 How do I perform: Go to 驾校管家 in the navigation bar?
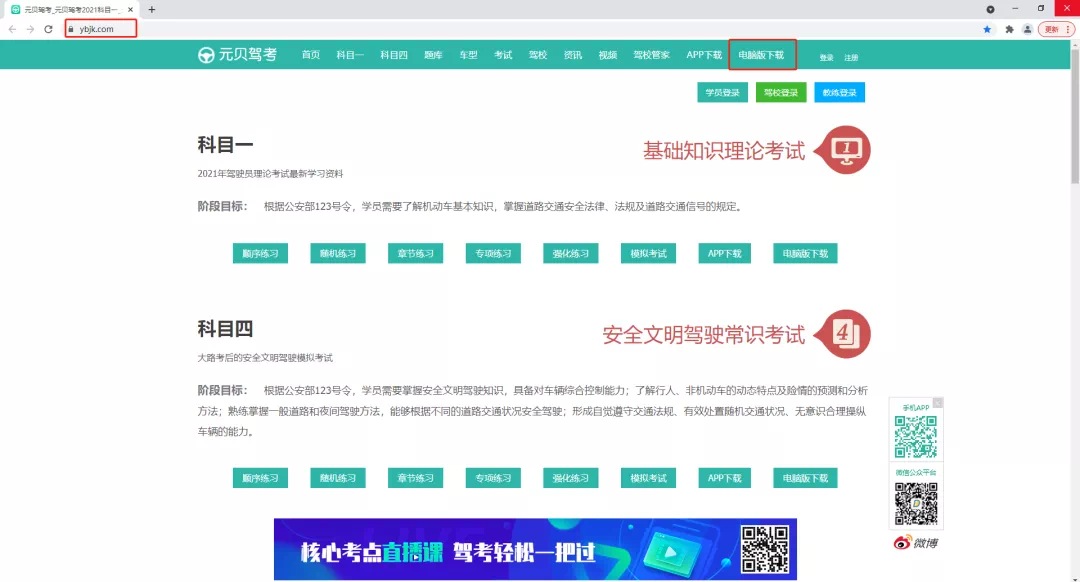[651, 55]
